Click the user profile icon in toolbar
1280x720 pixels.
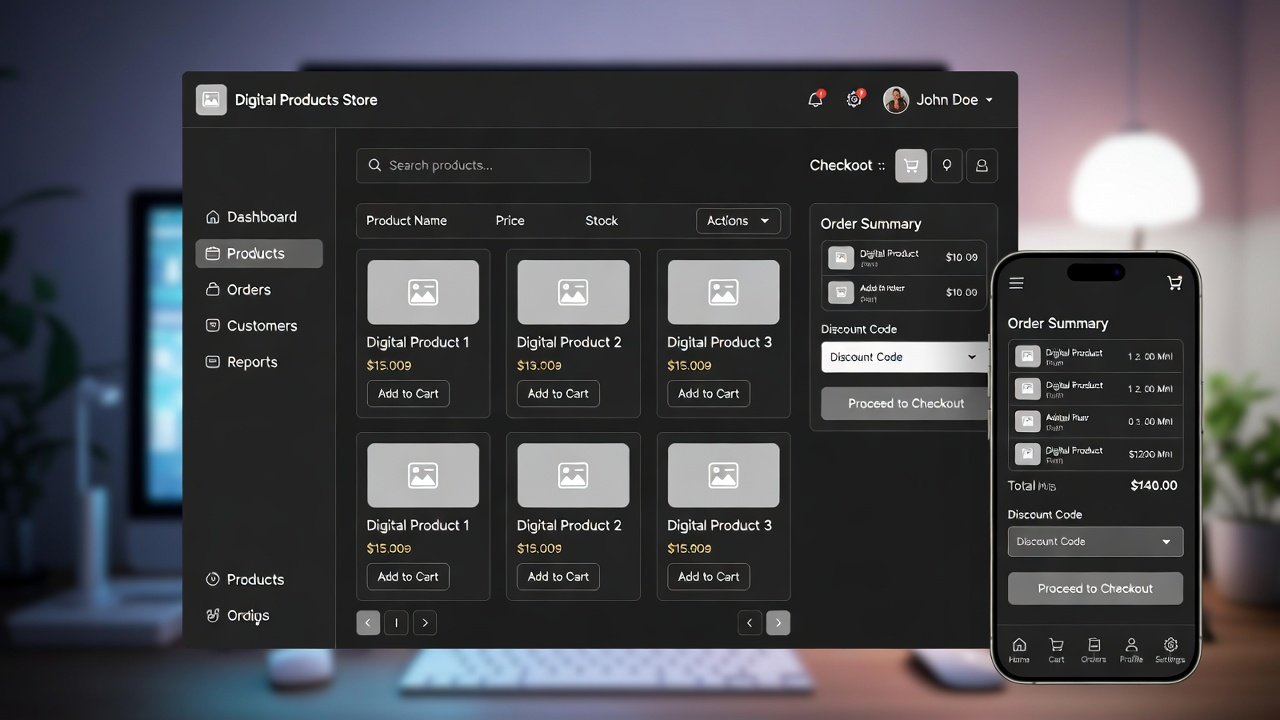point(982,166)
